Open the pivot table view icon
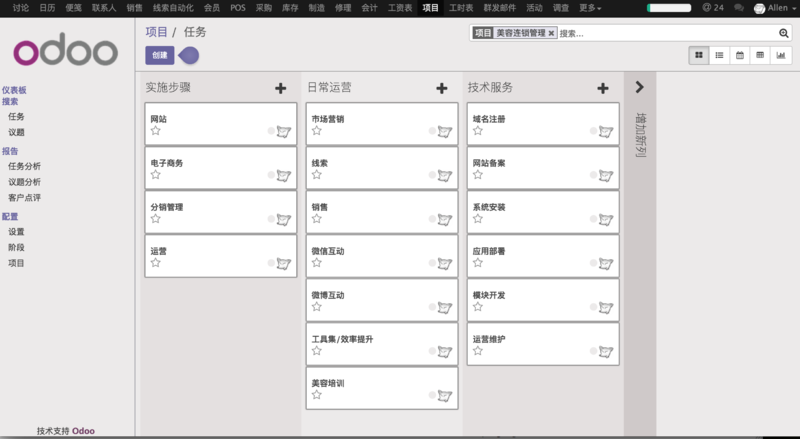 click(x=760, y=55)
